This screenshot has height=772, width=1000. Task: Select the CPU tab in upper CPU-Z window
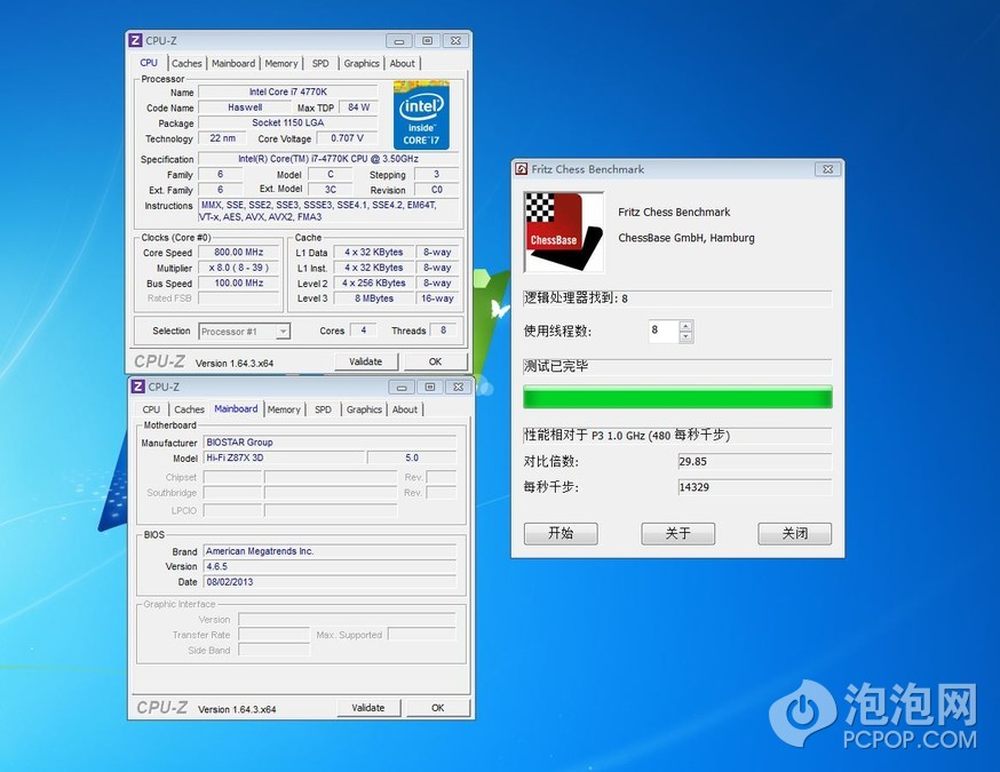pos(149,63)
